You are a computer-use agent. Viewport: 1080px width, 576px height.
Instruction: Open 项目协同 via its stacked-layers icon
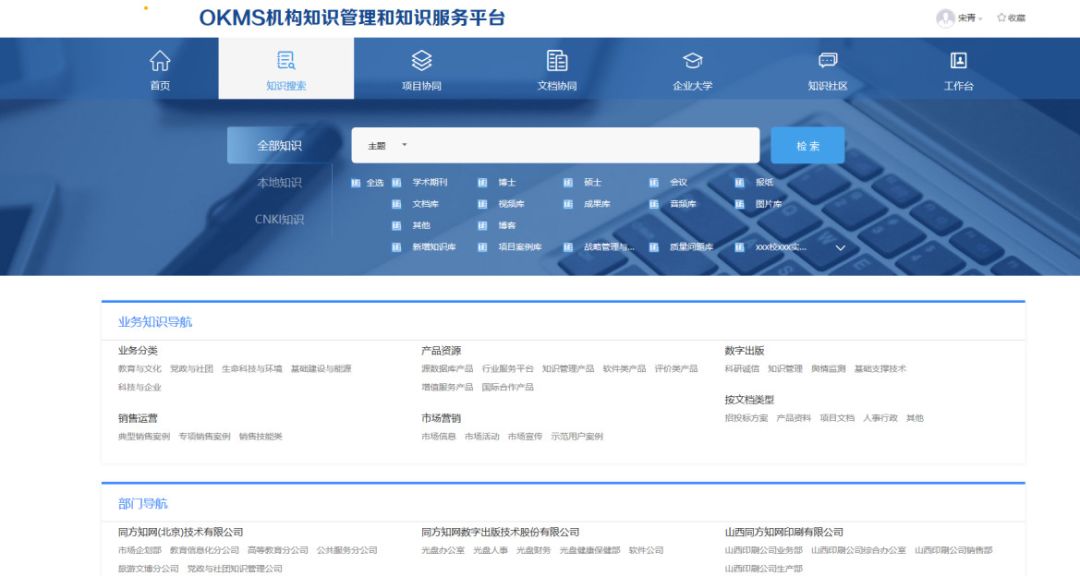coord(421,59)
